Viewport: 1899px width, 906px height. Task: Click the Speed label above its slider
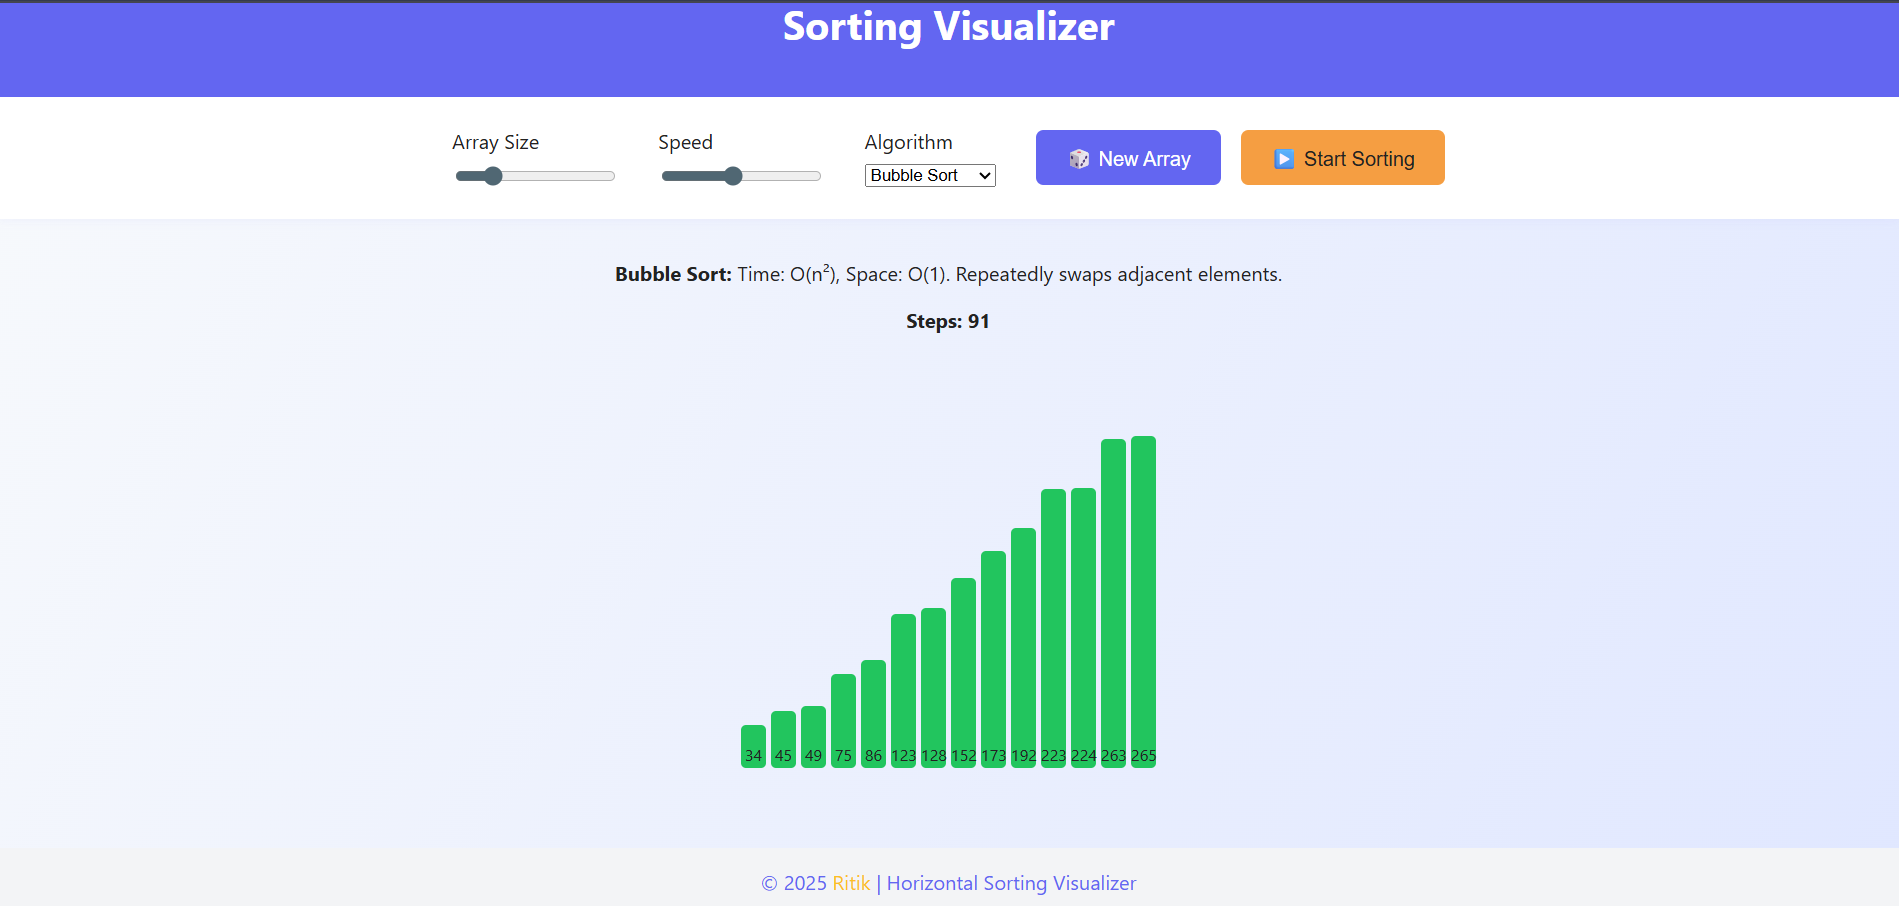point(685,142)
